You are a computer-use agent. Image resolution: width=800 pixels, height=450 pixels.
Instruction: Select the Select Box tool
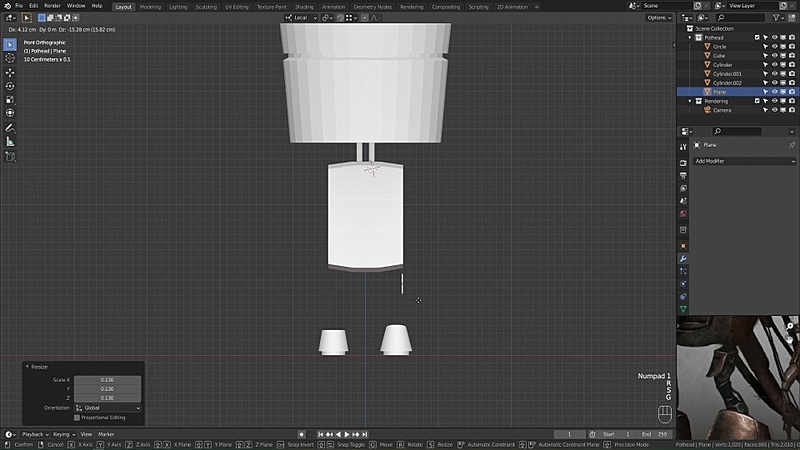coord(10,44)
